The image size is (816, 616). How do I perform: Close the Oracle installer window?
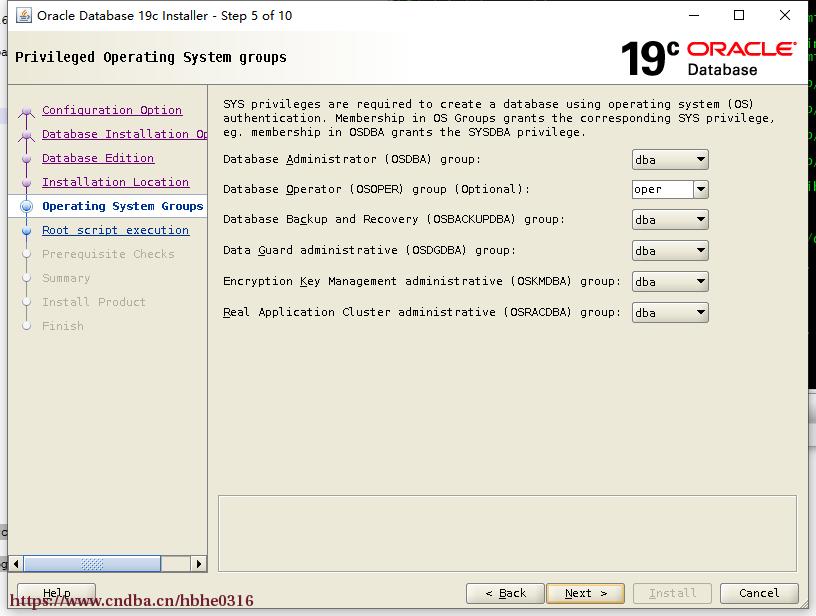(785, 15)
